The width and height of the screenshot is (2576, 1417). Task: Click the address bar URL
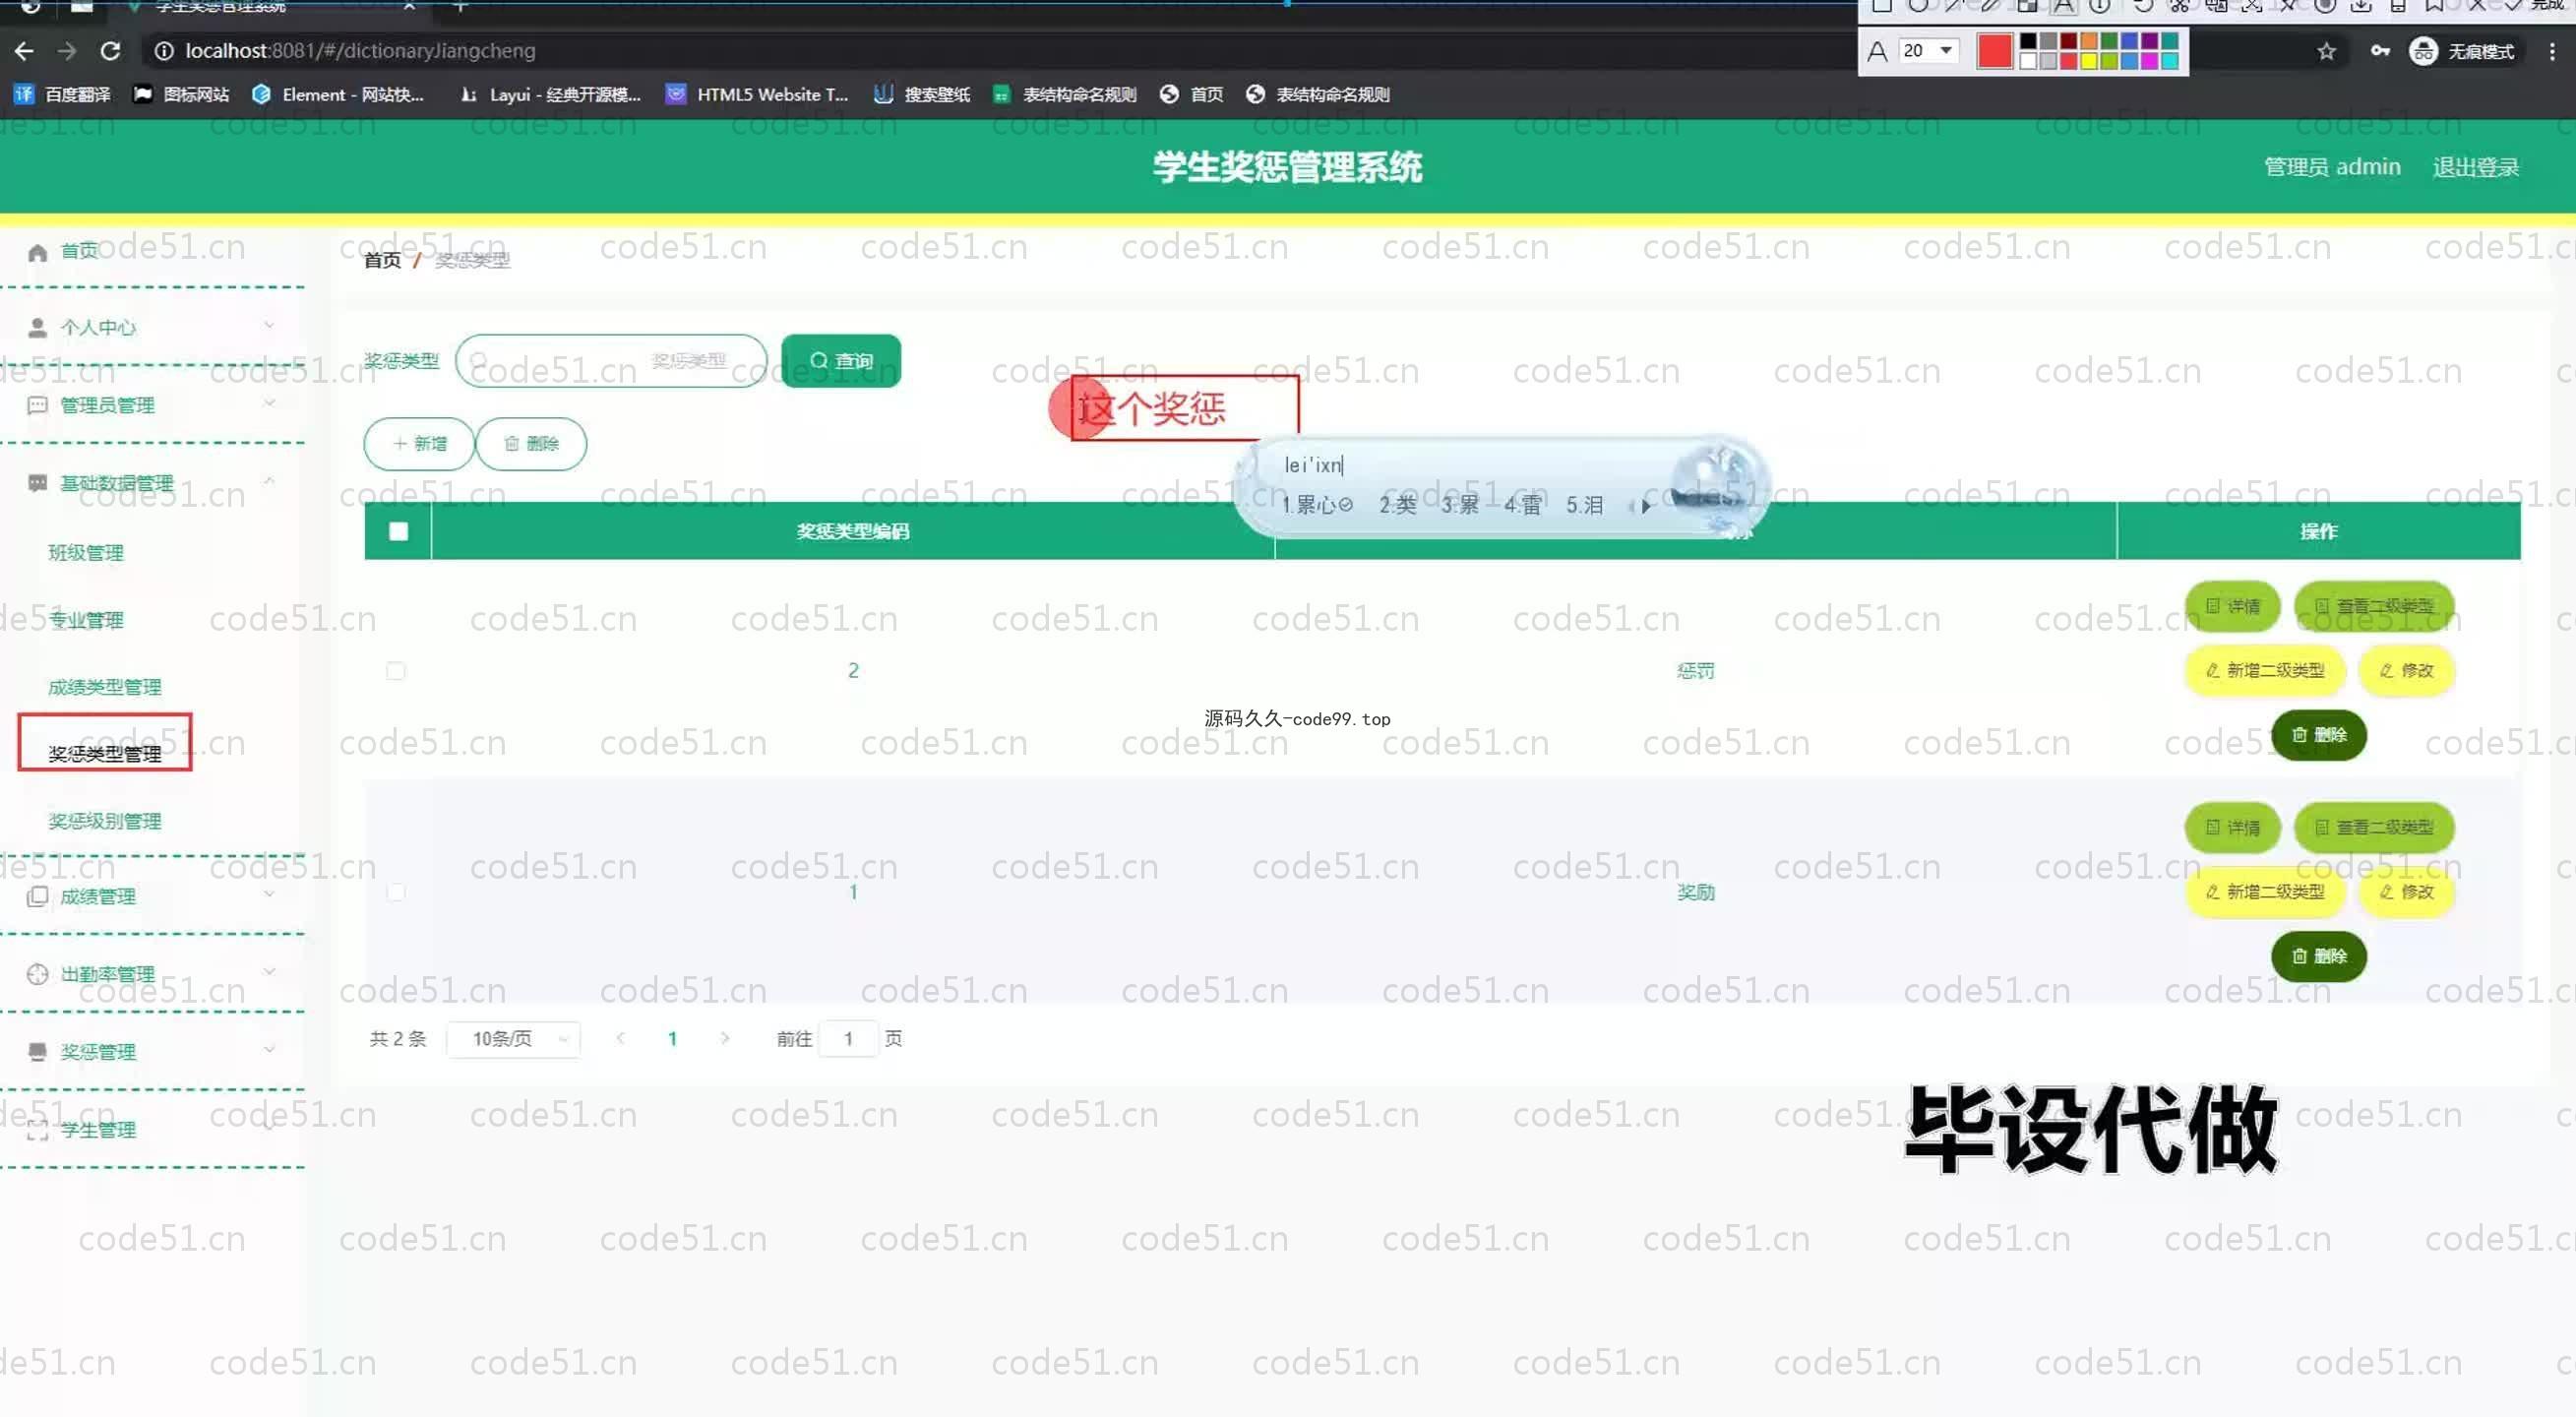(360, 50)
